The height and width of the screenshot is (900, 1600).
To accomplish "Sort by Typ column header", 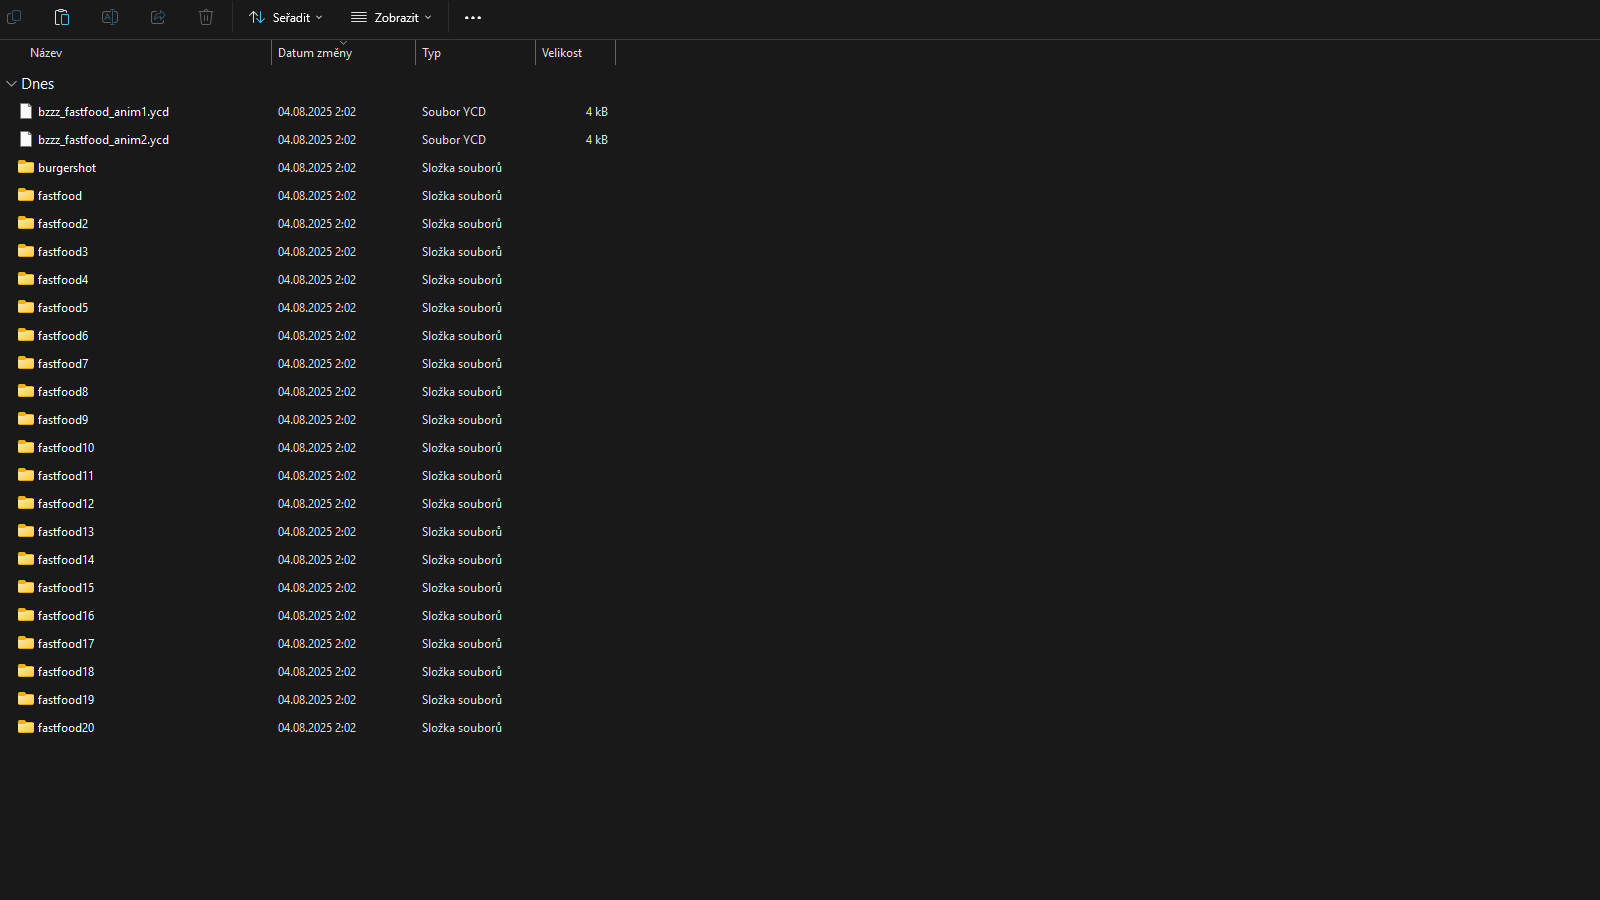I will click(431, 53).
